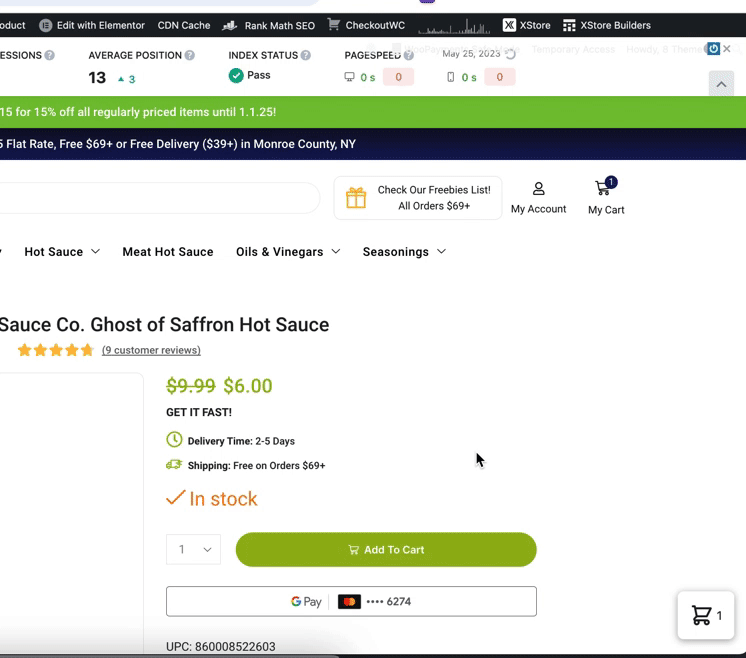Click the refresh icon beside May 25, 2023
This screenshot has width=746, height=658.
pyautogui.click(x=510, y=54)
